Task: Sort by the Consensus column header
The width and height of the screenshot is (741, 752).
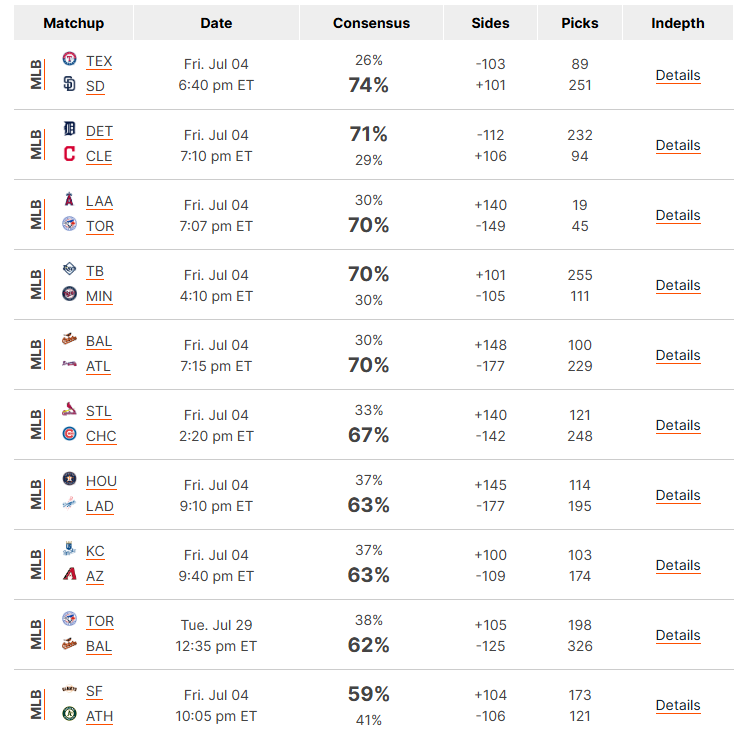Action: pyautogui.click(x=371, y=23)
